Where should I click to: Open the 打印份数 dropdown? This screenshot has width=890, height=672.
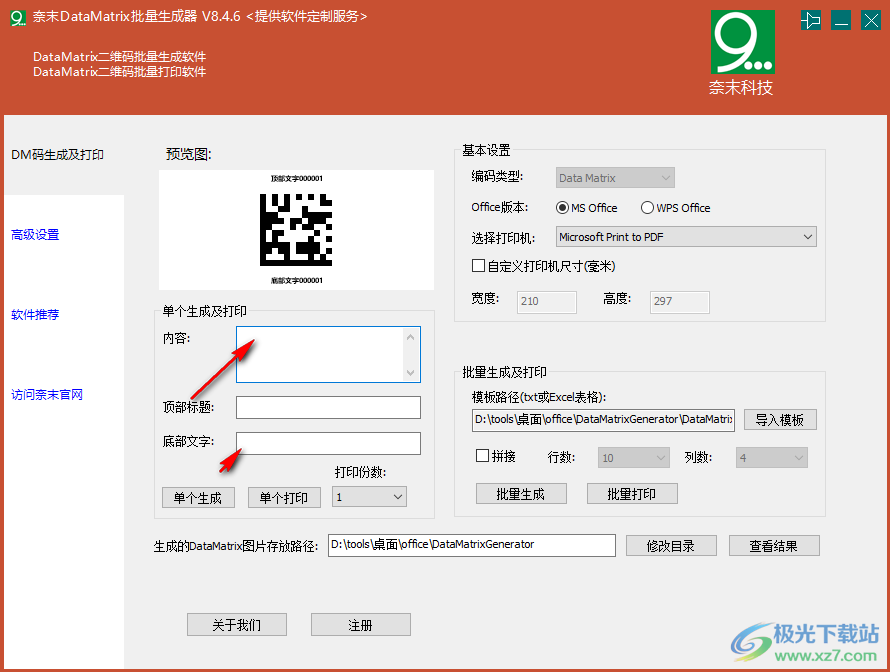coord(370,497)
